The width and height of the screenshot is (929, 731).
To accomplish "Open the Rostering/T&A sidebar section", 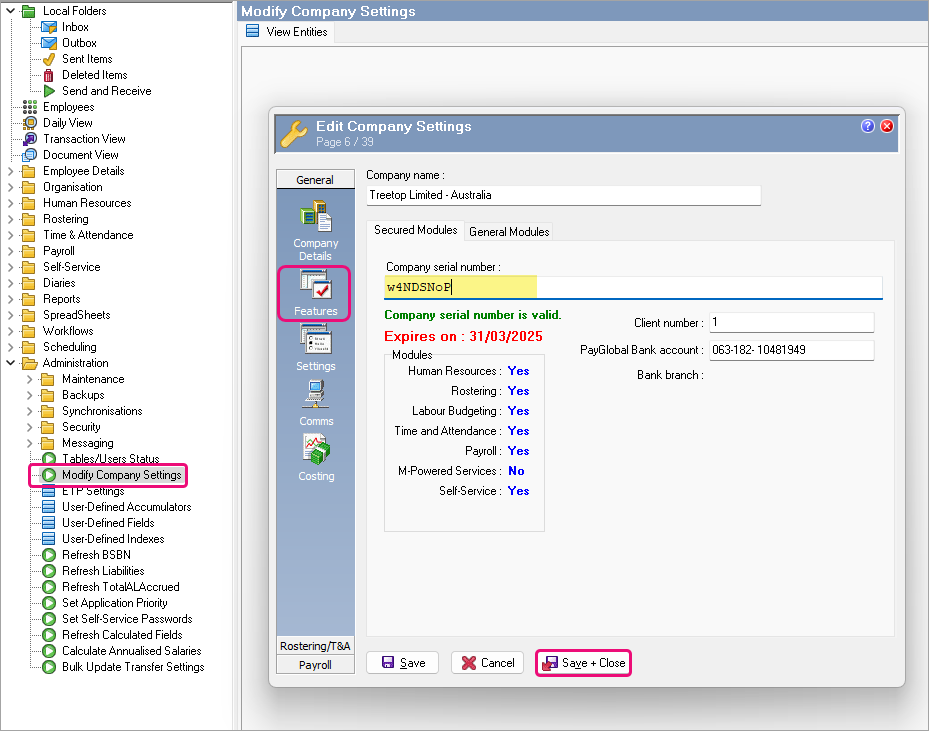I will click(x=315, y=646).
